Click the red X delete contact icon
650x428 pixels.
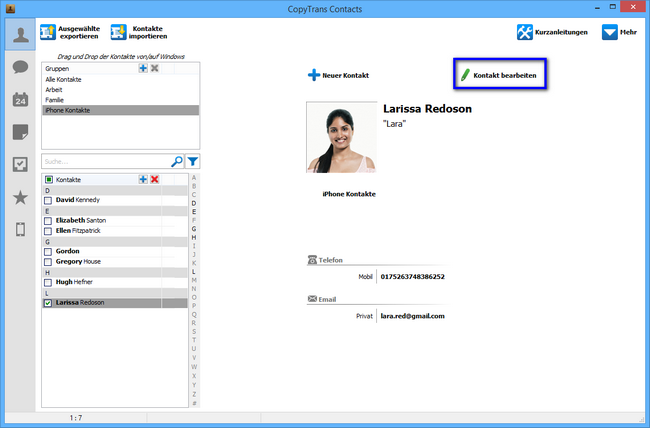155,178
